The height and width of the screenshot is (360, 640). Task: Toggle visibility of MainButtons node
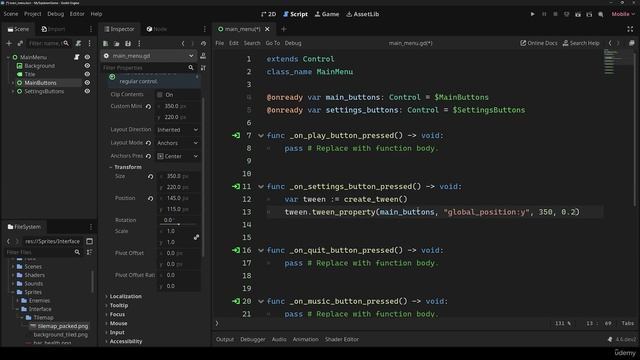pyautogui.click(x=87, y=82)
